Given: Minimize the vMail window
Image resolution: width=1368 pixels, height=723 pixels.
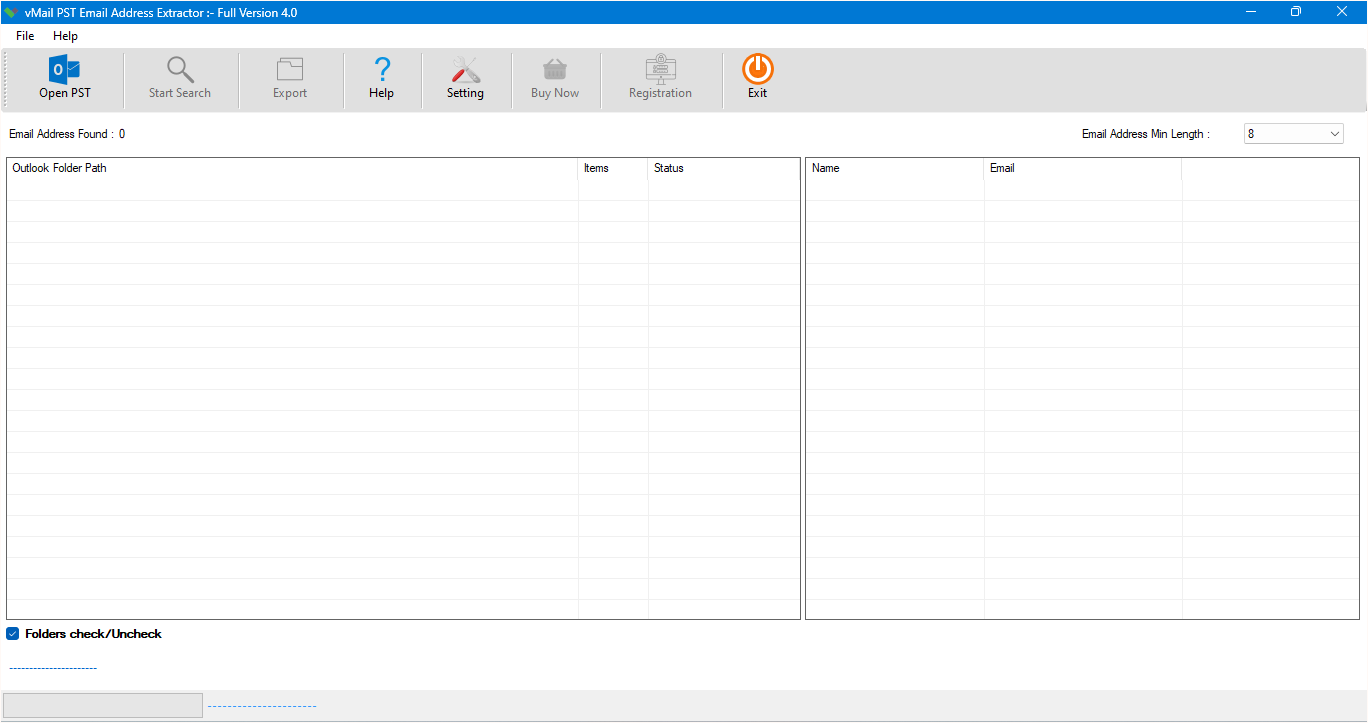Looking at the screenshot, I should [1251, 12].
